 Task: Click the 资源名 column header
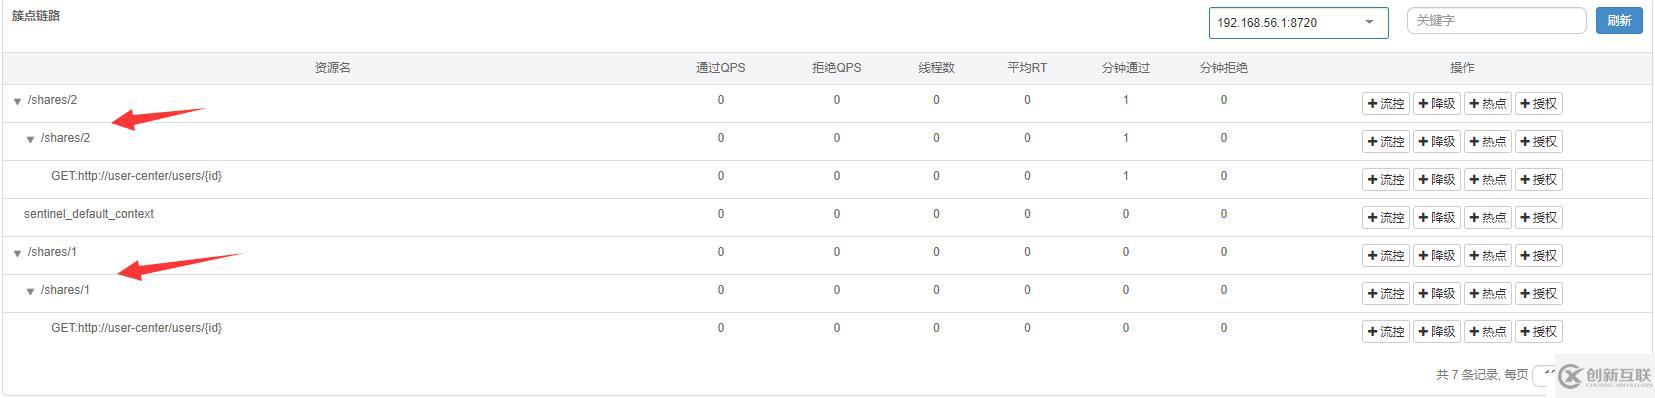tap(332, 68)
